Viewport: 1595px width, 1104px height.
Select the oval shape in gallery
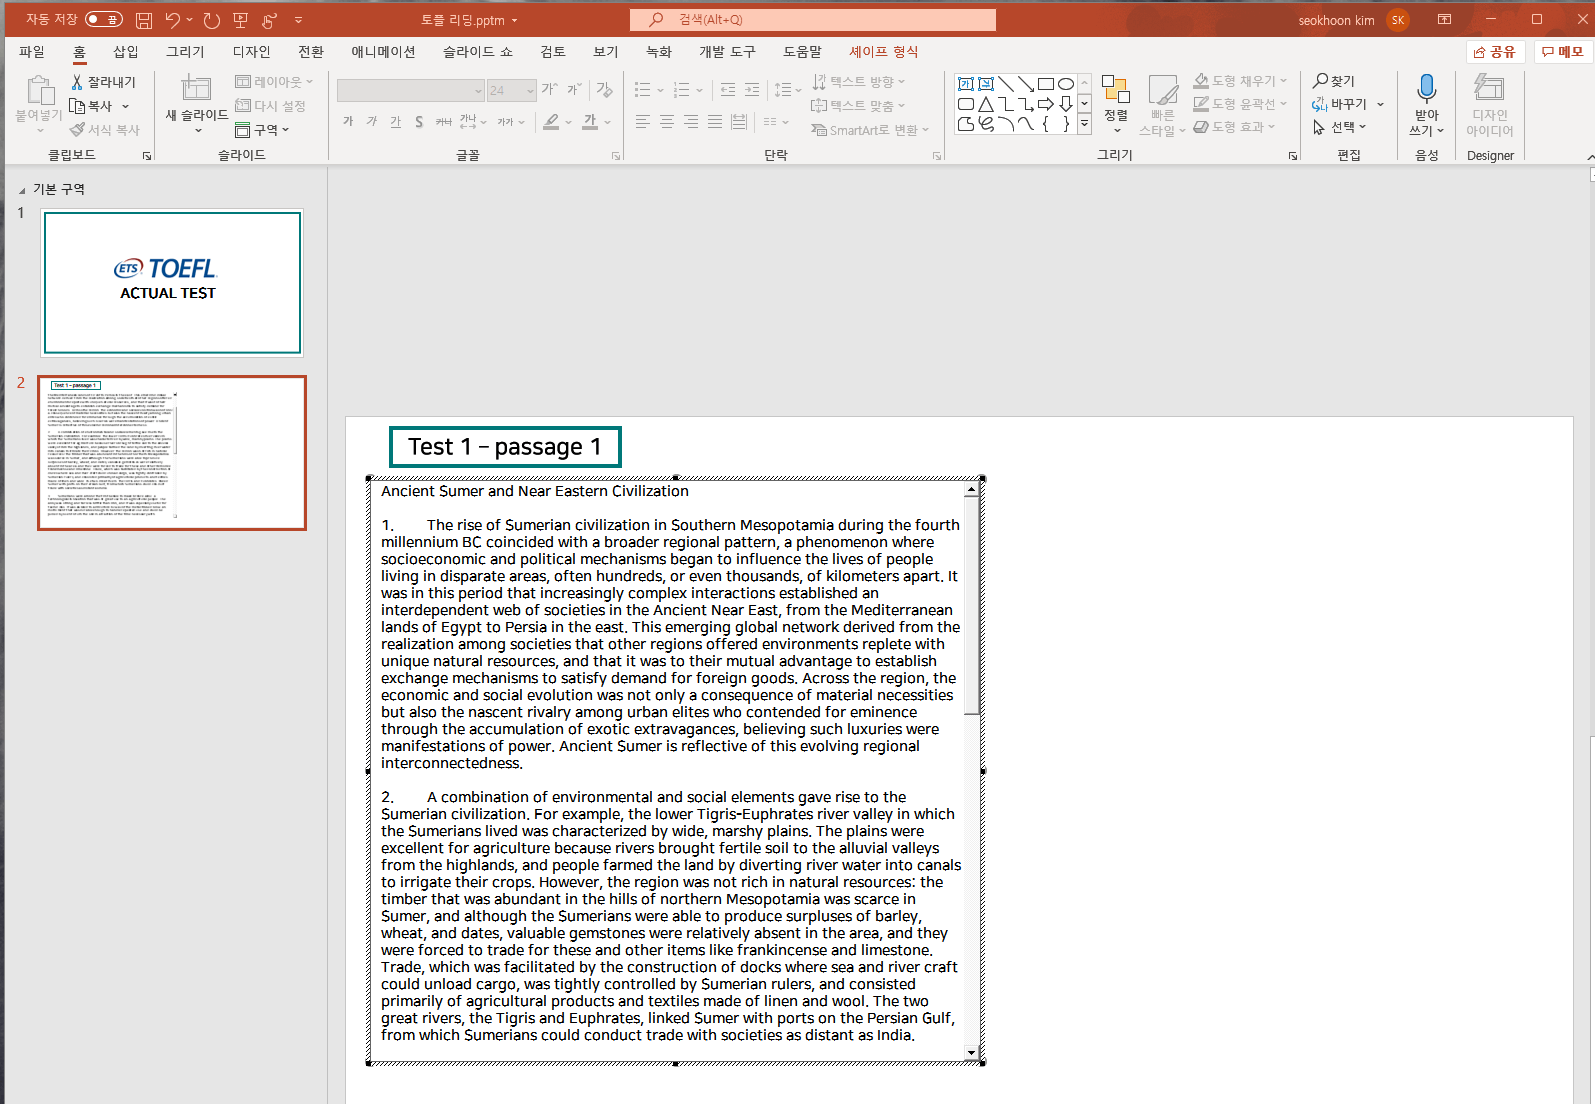tap(1066, 84)
